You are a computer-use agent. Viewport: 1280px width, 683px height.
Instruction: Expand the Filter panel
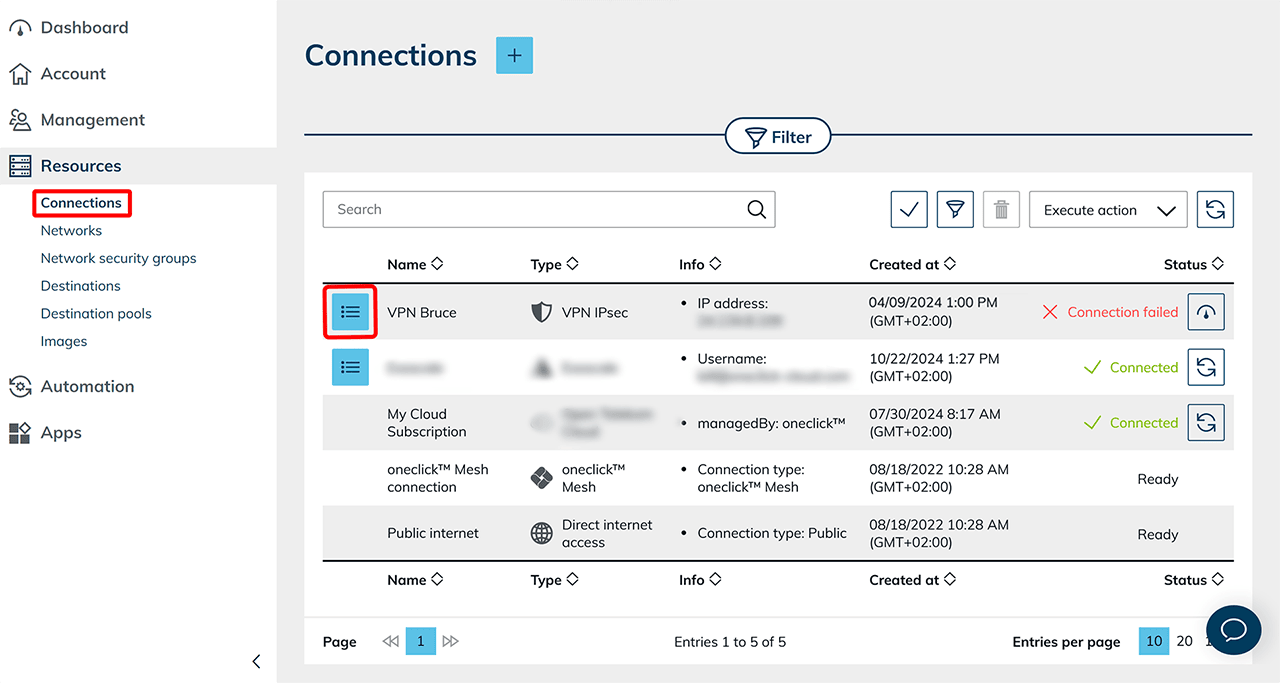click(x=778, y=137)
